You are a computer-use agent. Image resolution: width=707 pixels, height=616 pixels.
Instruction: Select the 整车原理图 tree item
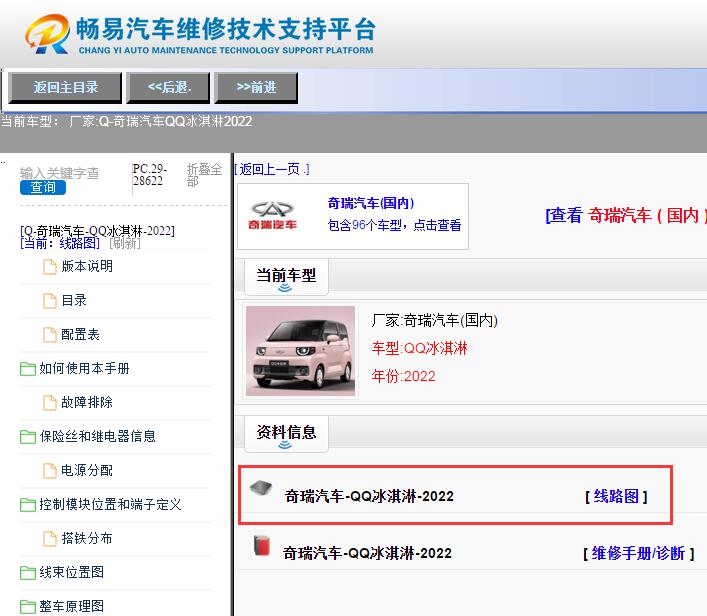(72, 607)
